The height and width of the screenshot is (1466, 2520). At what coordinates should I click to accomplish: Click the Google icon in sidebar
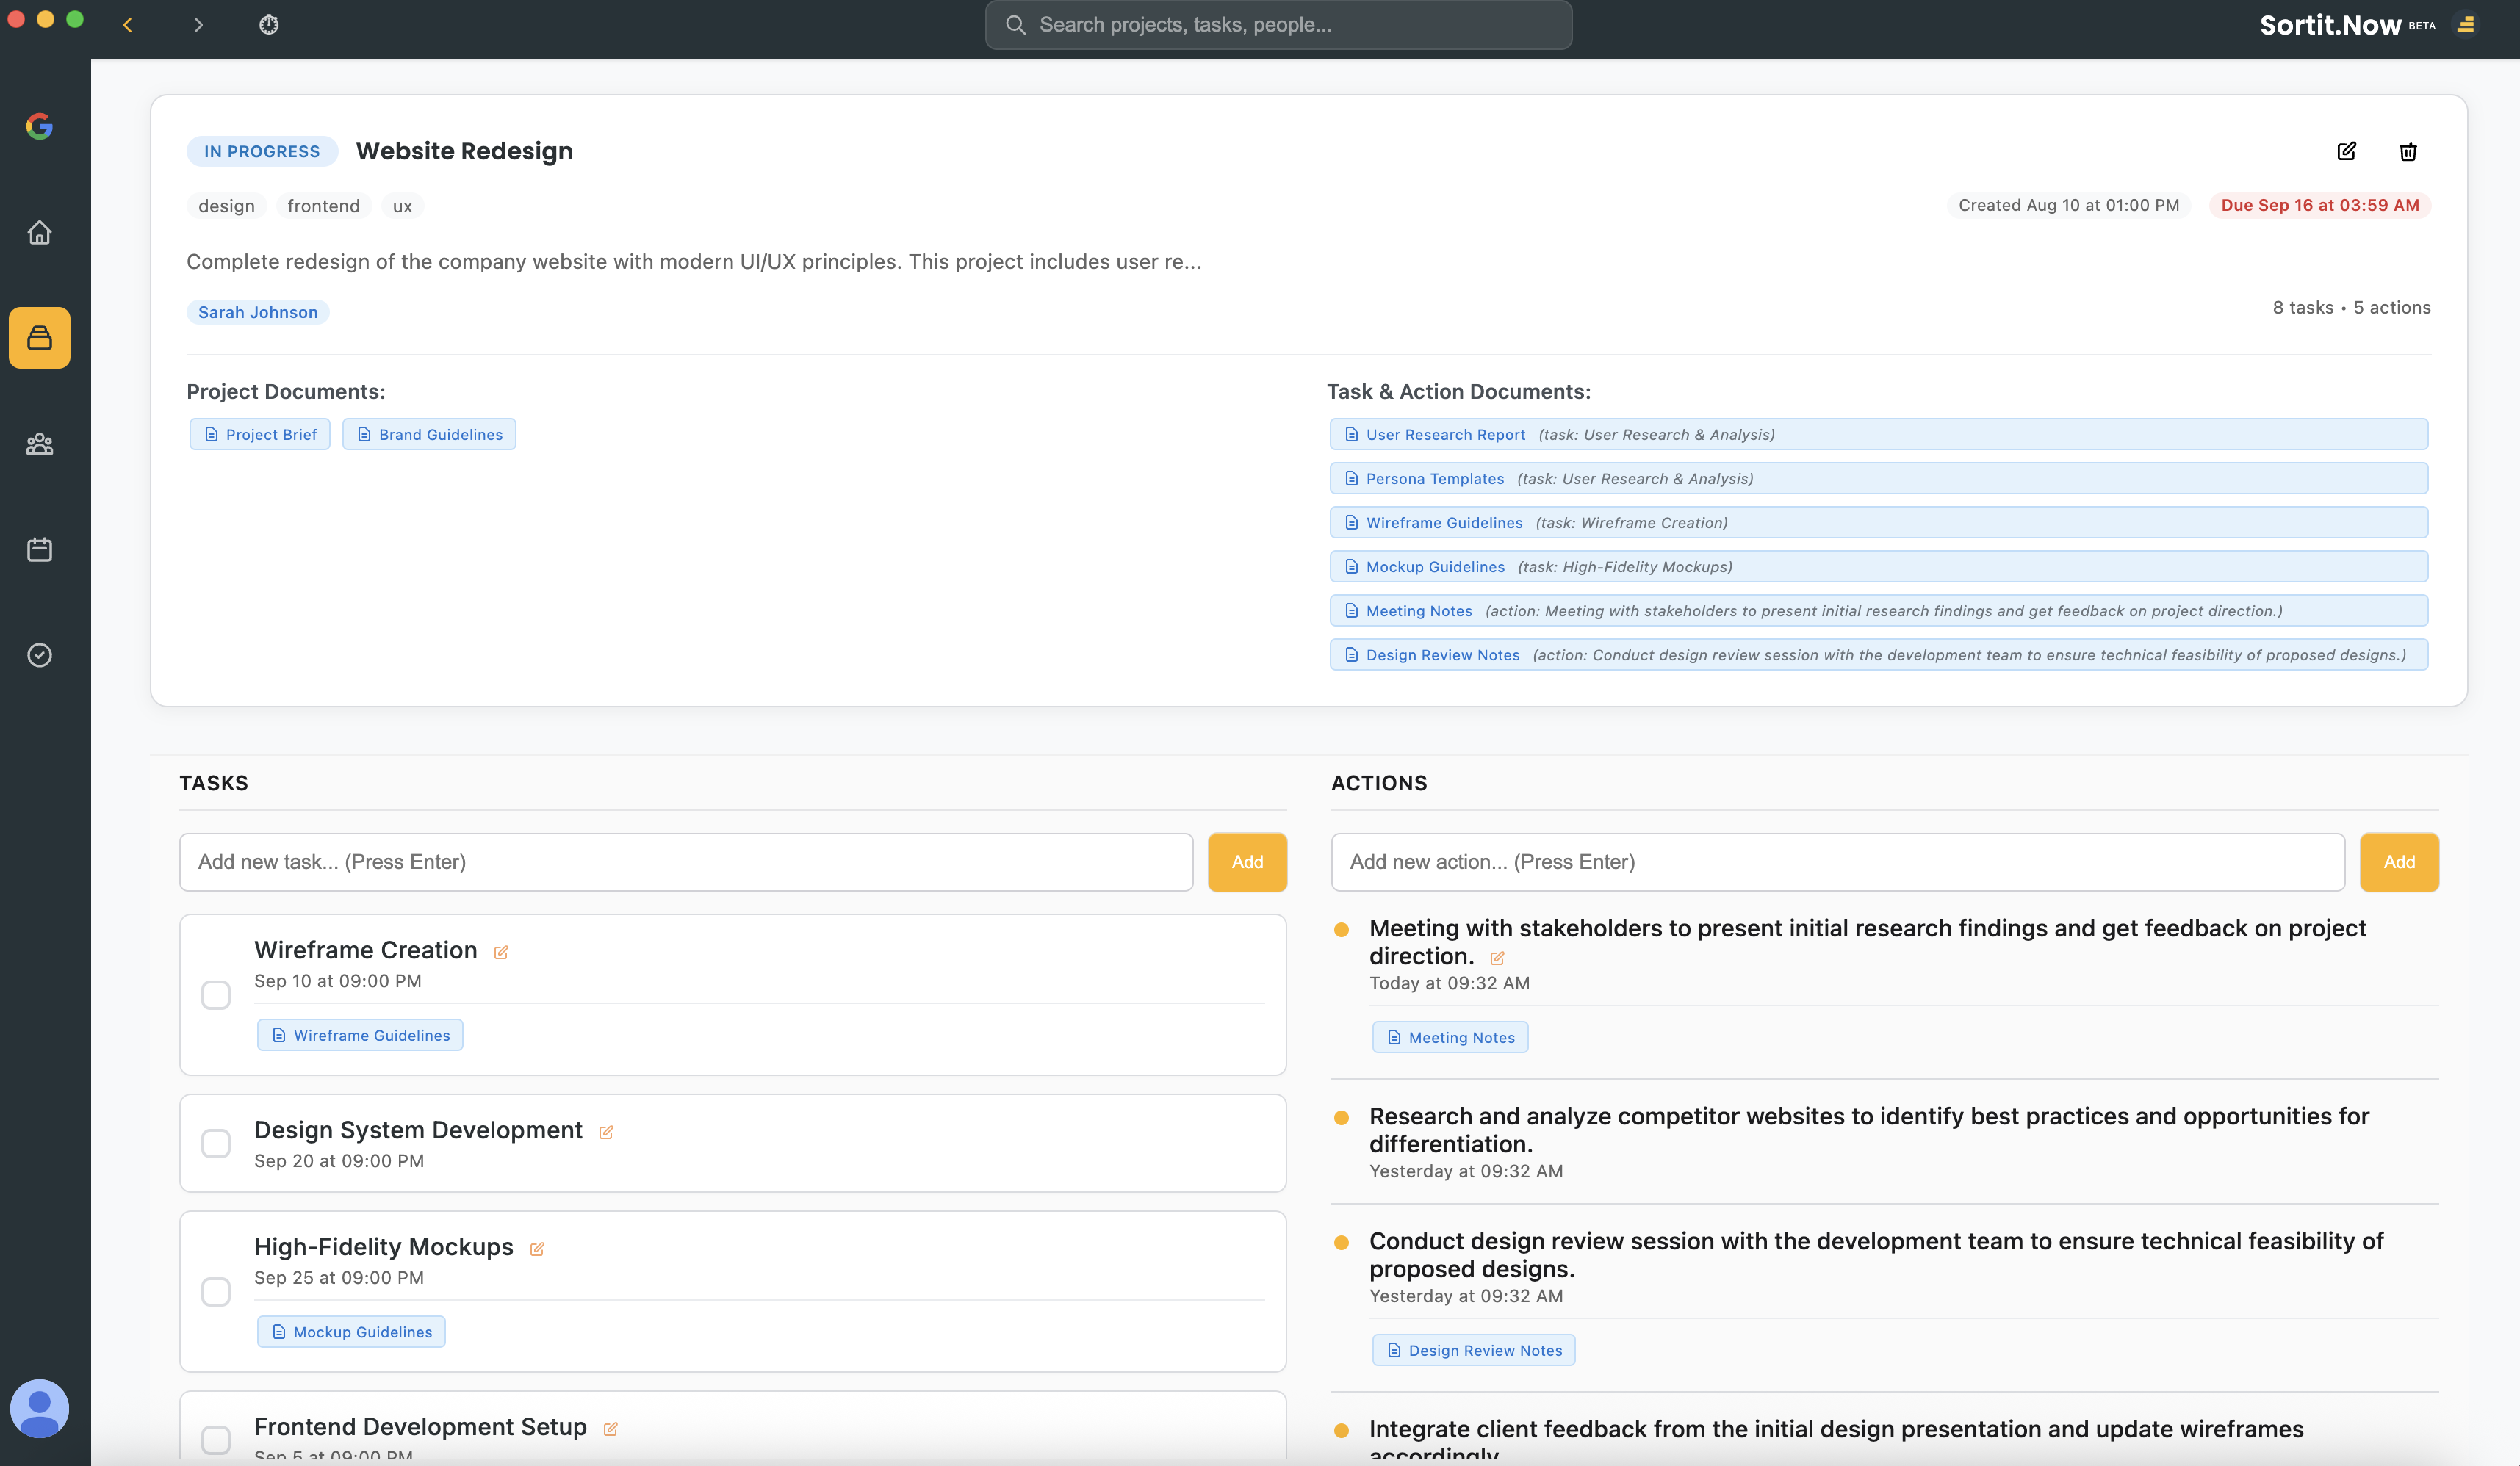pos(39,126)
